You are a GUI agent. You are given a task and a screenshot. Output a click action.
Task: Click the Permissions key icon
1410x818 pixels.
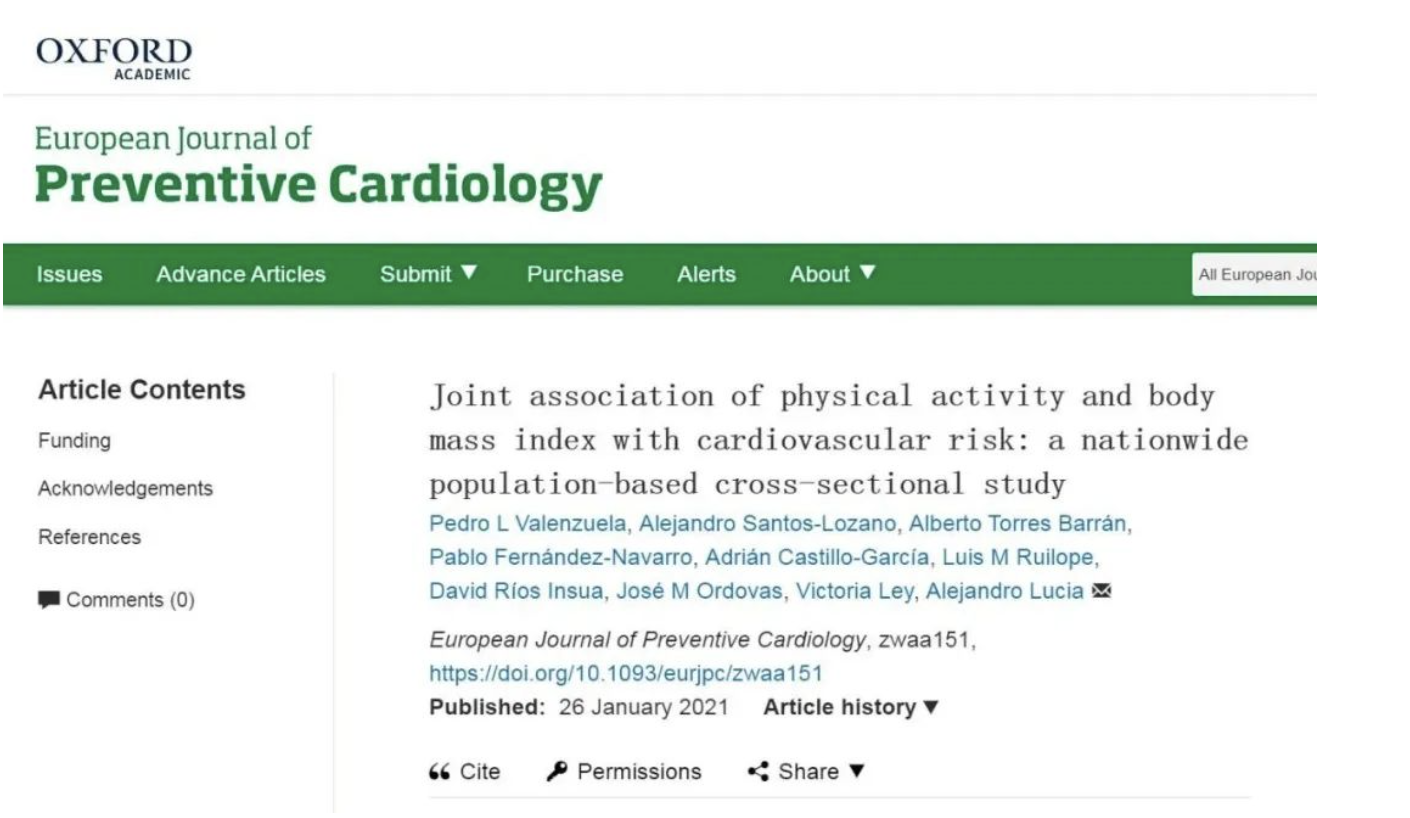557,772
